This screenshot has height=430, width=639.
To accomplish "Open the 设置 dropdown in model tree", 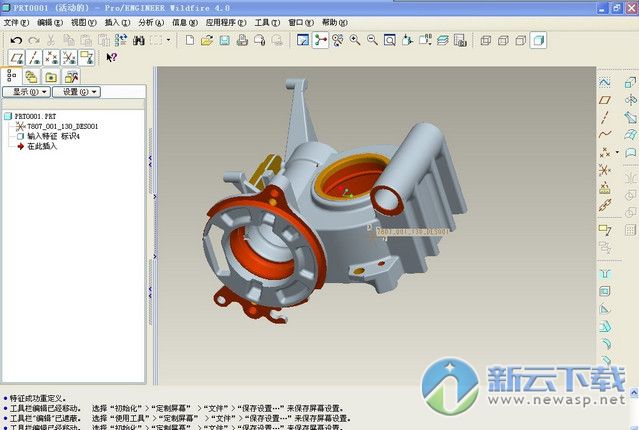I will 76,92.
